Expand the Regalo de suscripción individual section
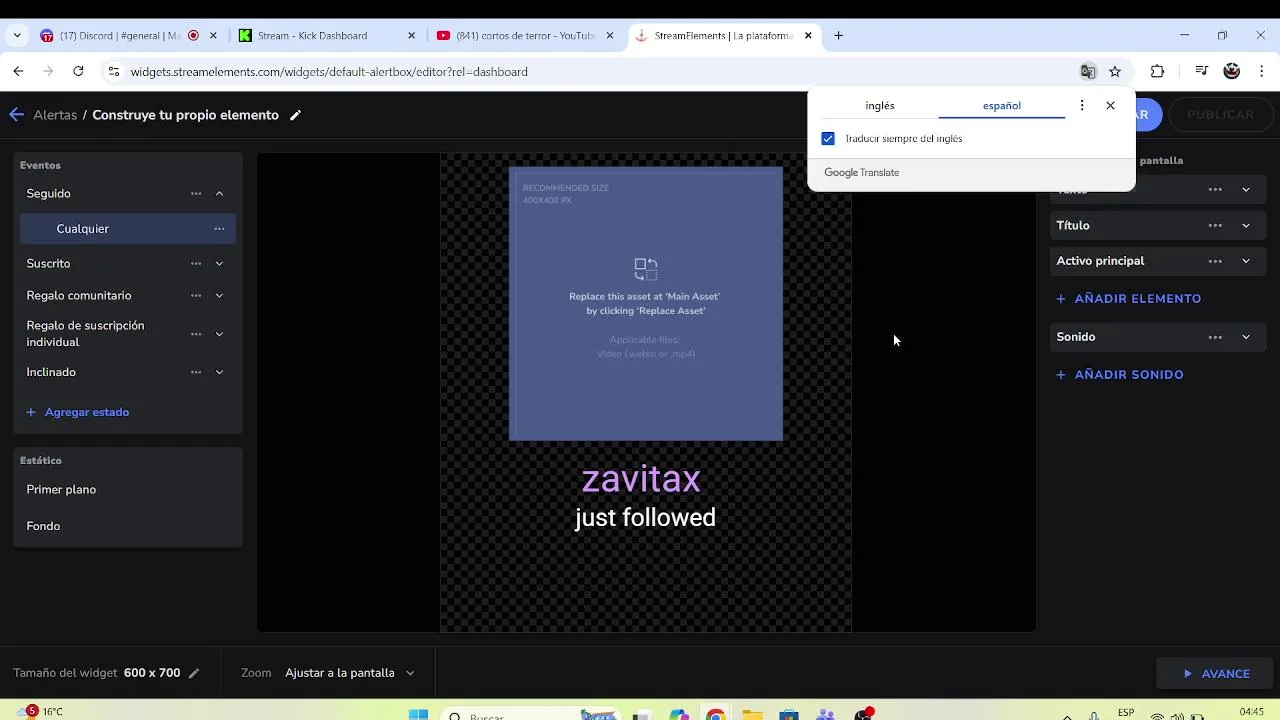Viewport: 1280px width, 720px height. click(219, 334)
